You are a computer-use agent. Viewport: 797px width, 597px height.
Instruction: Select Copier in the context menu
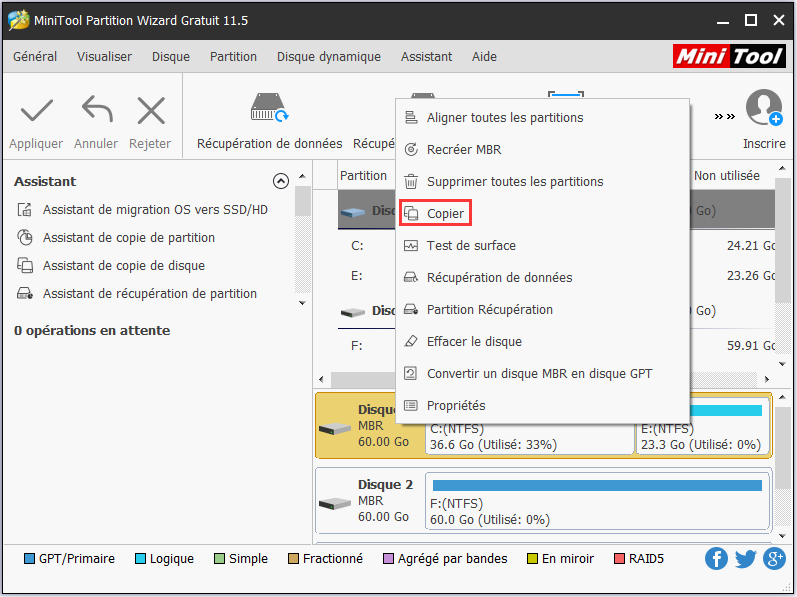(445, 214)
